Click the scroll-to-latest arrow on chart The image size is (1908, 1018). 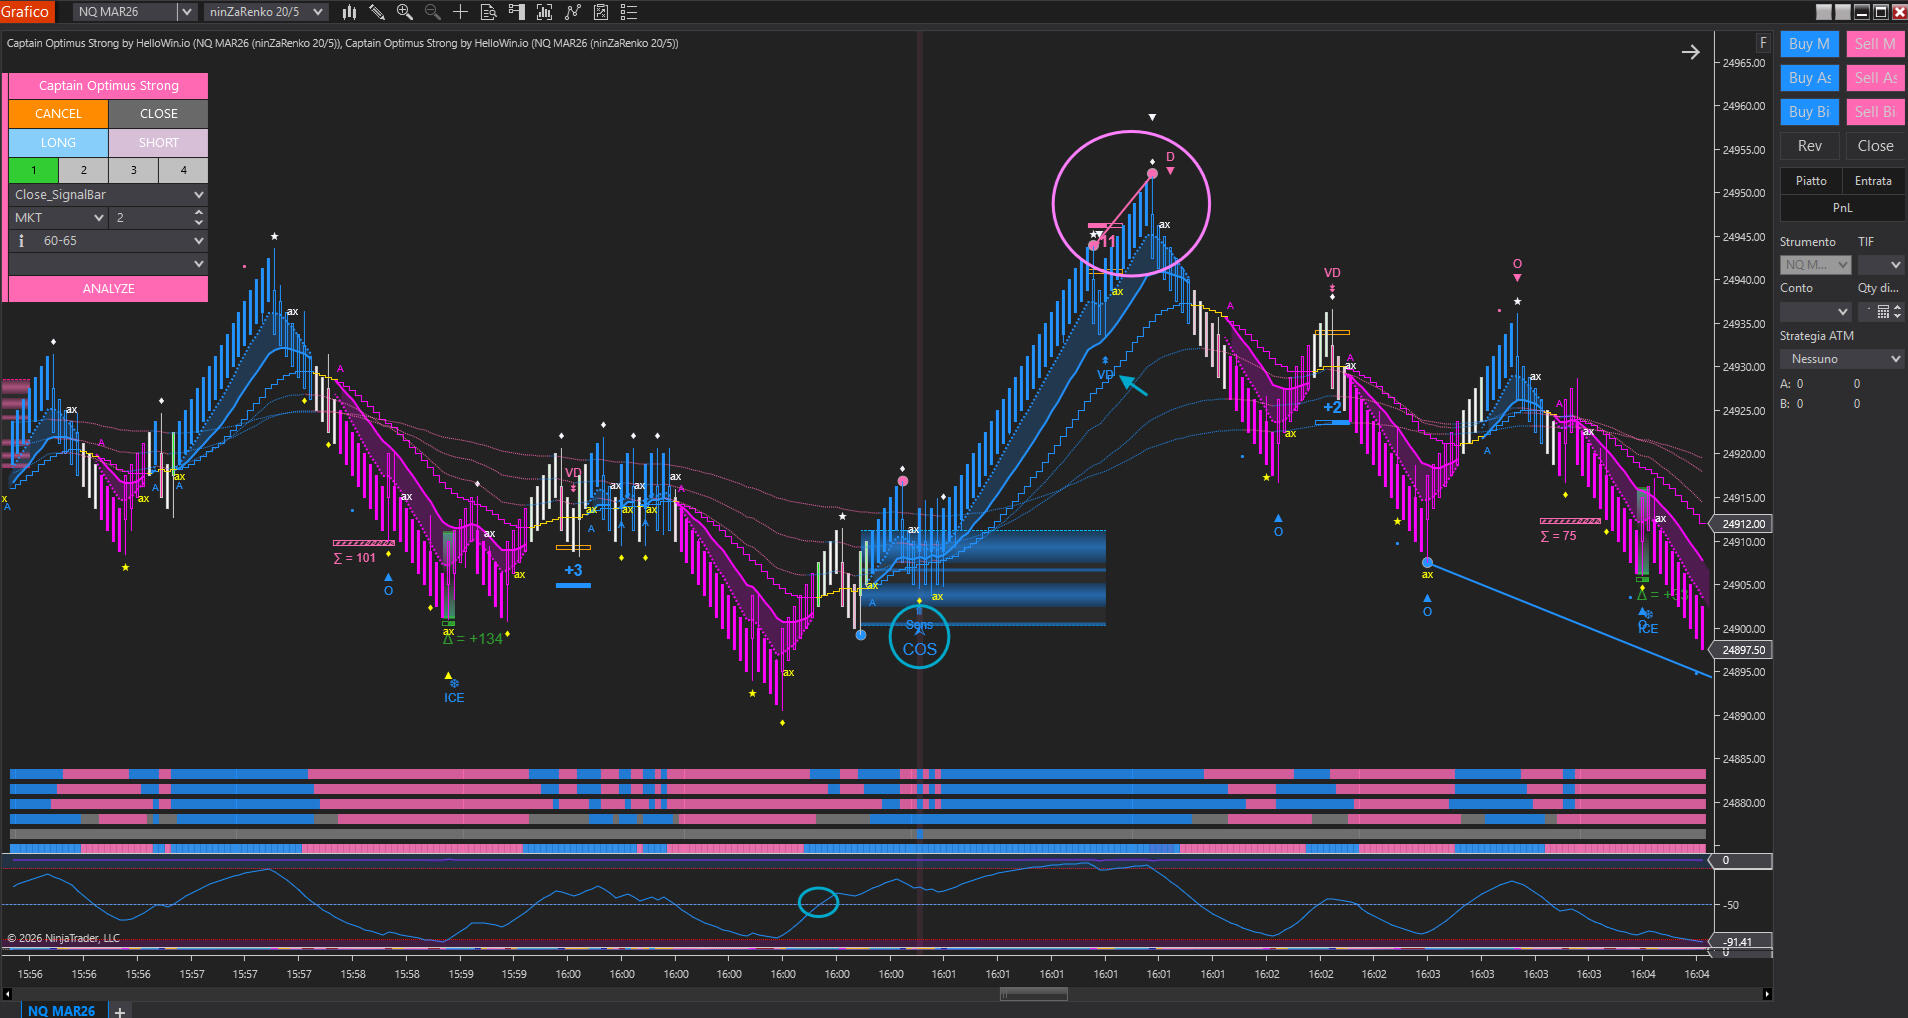coord(1690,52)
